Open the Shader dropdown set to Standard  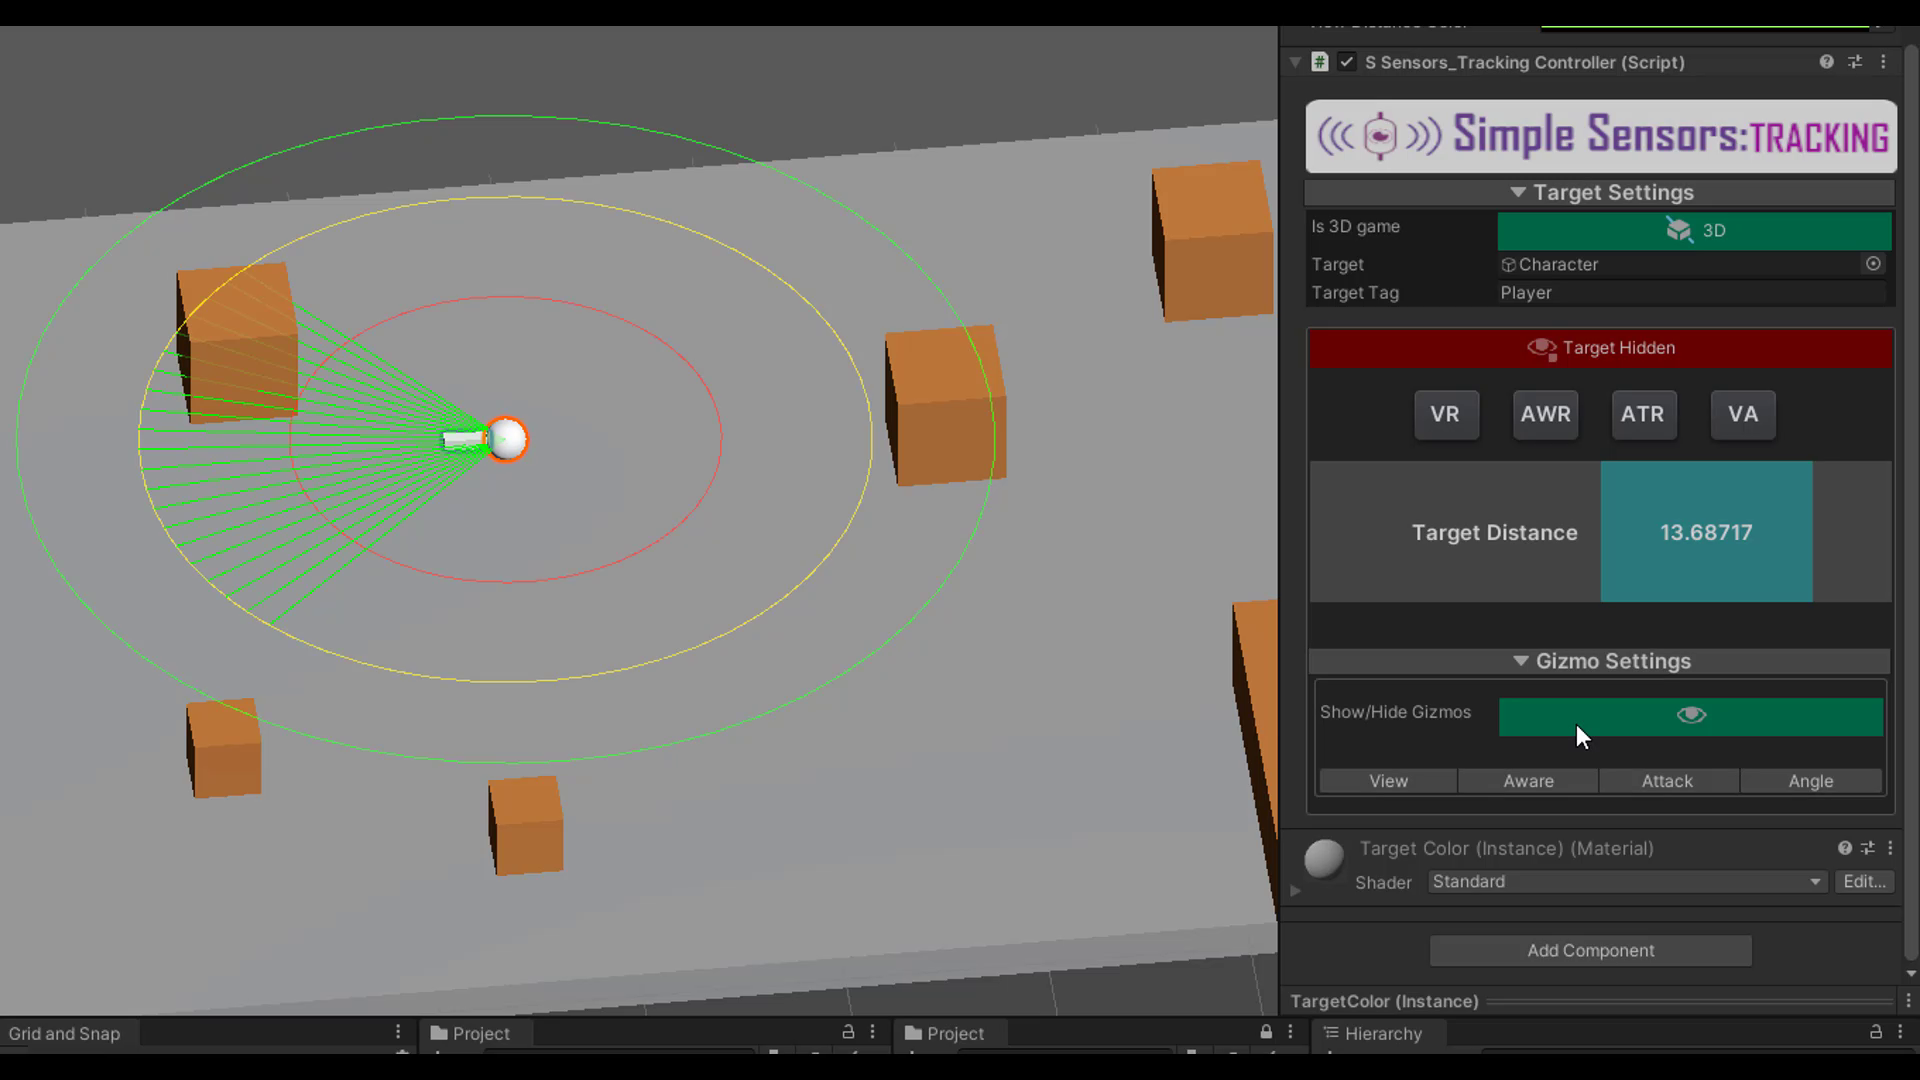[x=1627, y=882]
